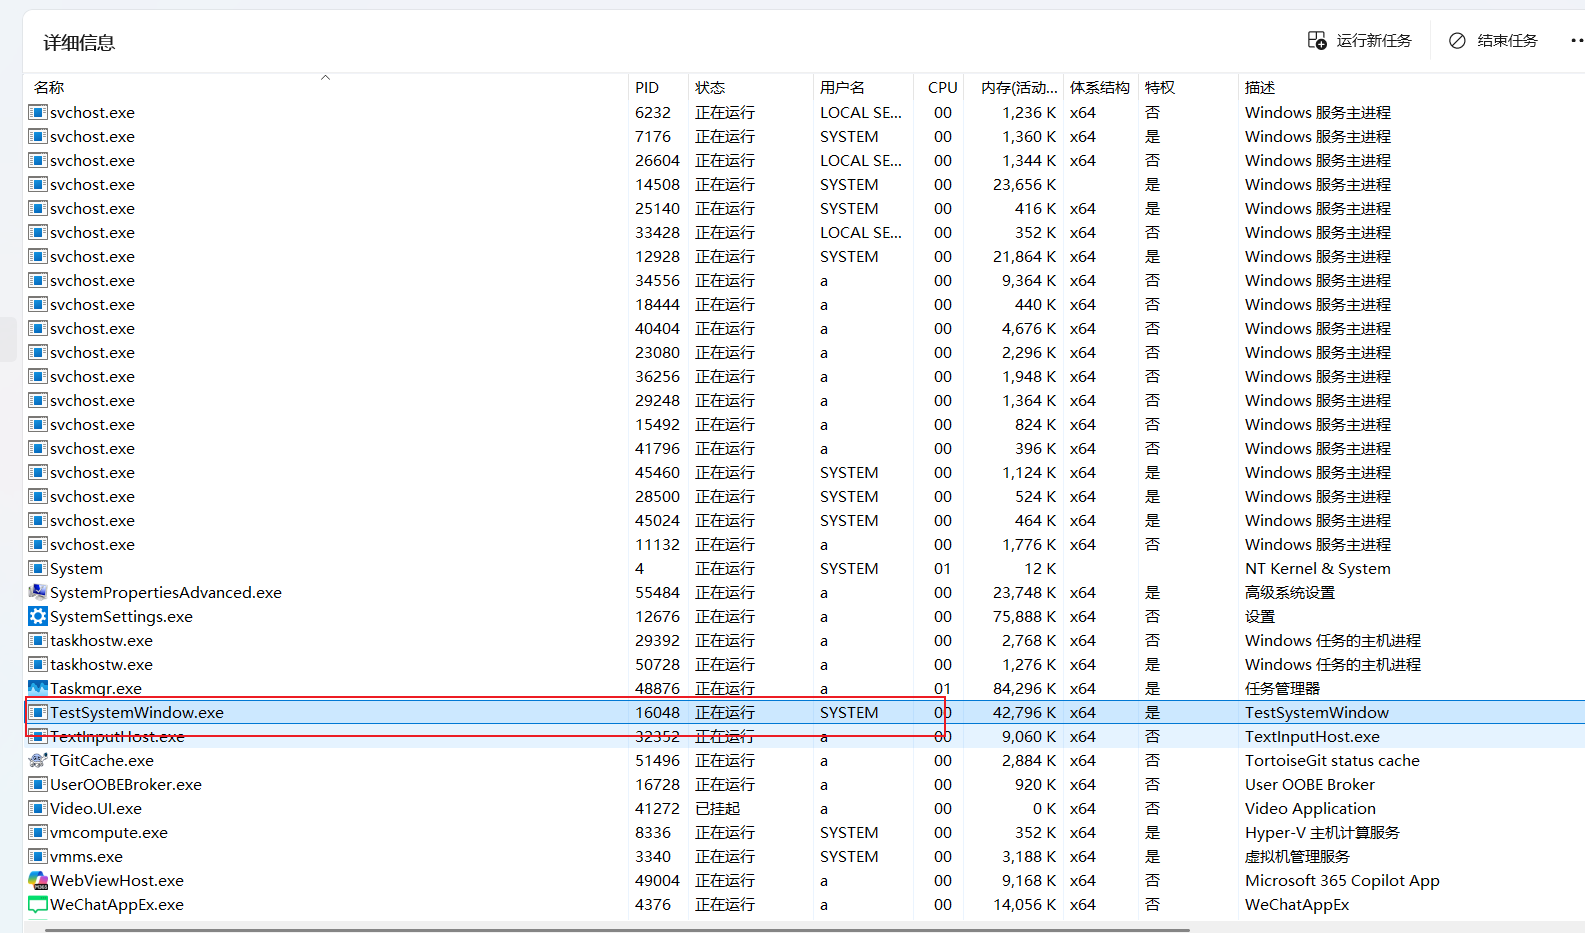The width and height of the screenshot is (1585, 933).
Task: Click the Run new task icon
Action: (1317, 40)
